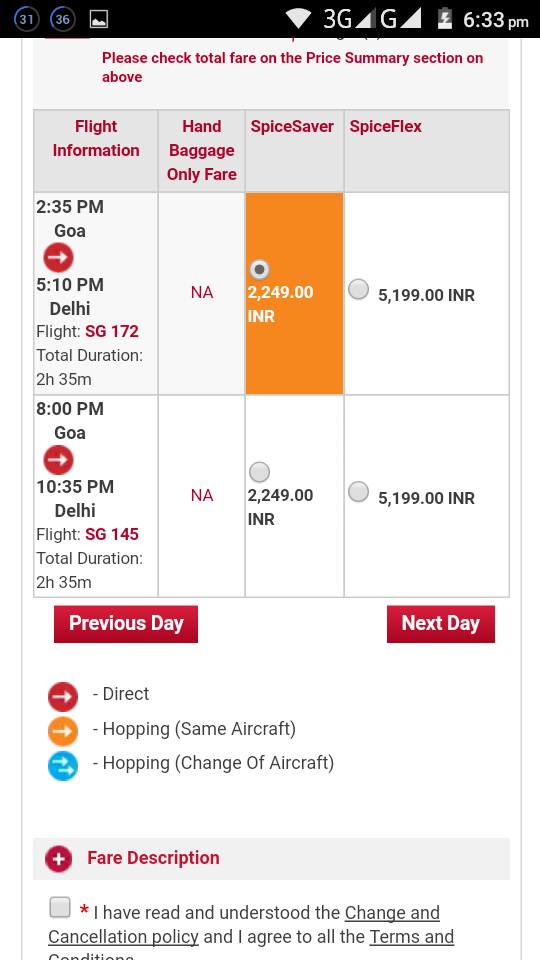Tap the battery icon in status bar
This screenshot has width=540, height=960.
tap(444, 19)
